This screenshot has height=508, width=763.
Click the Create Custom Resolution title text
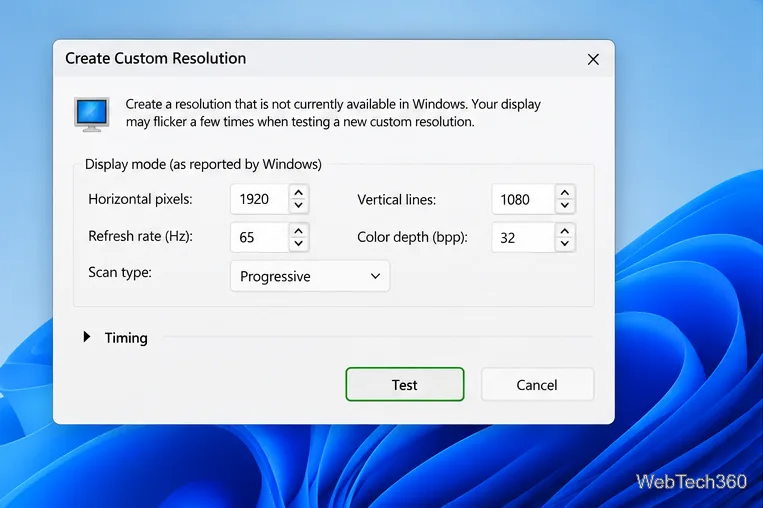coord(156,58)
